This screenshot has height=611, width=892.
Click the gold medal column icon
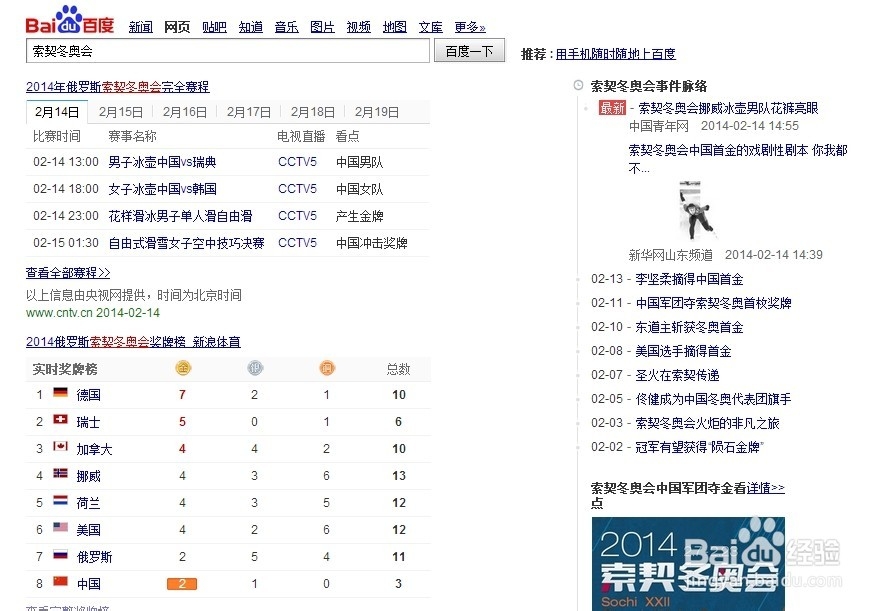pos(183,369)
